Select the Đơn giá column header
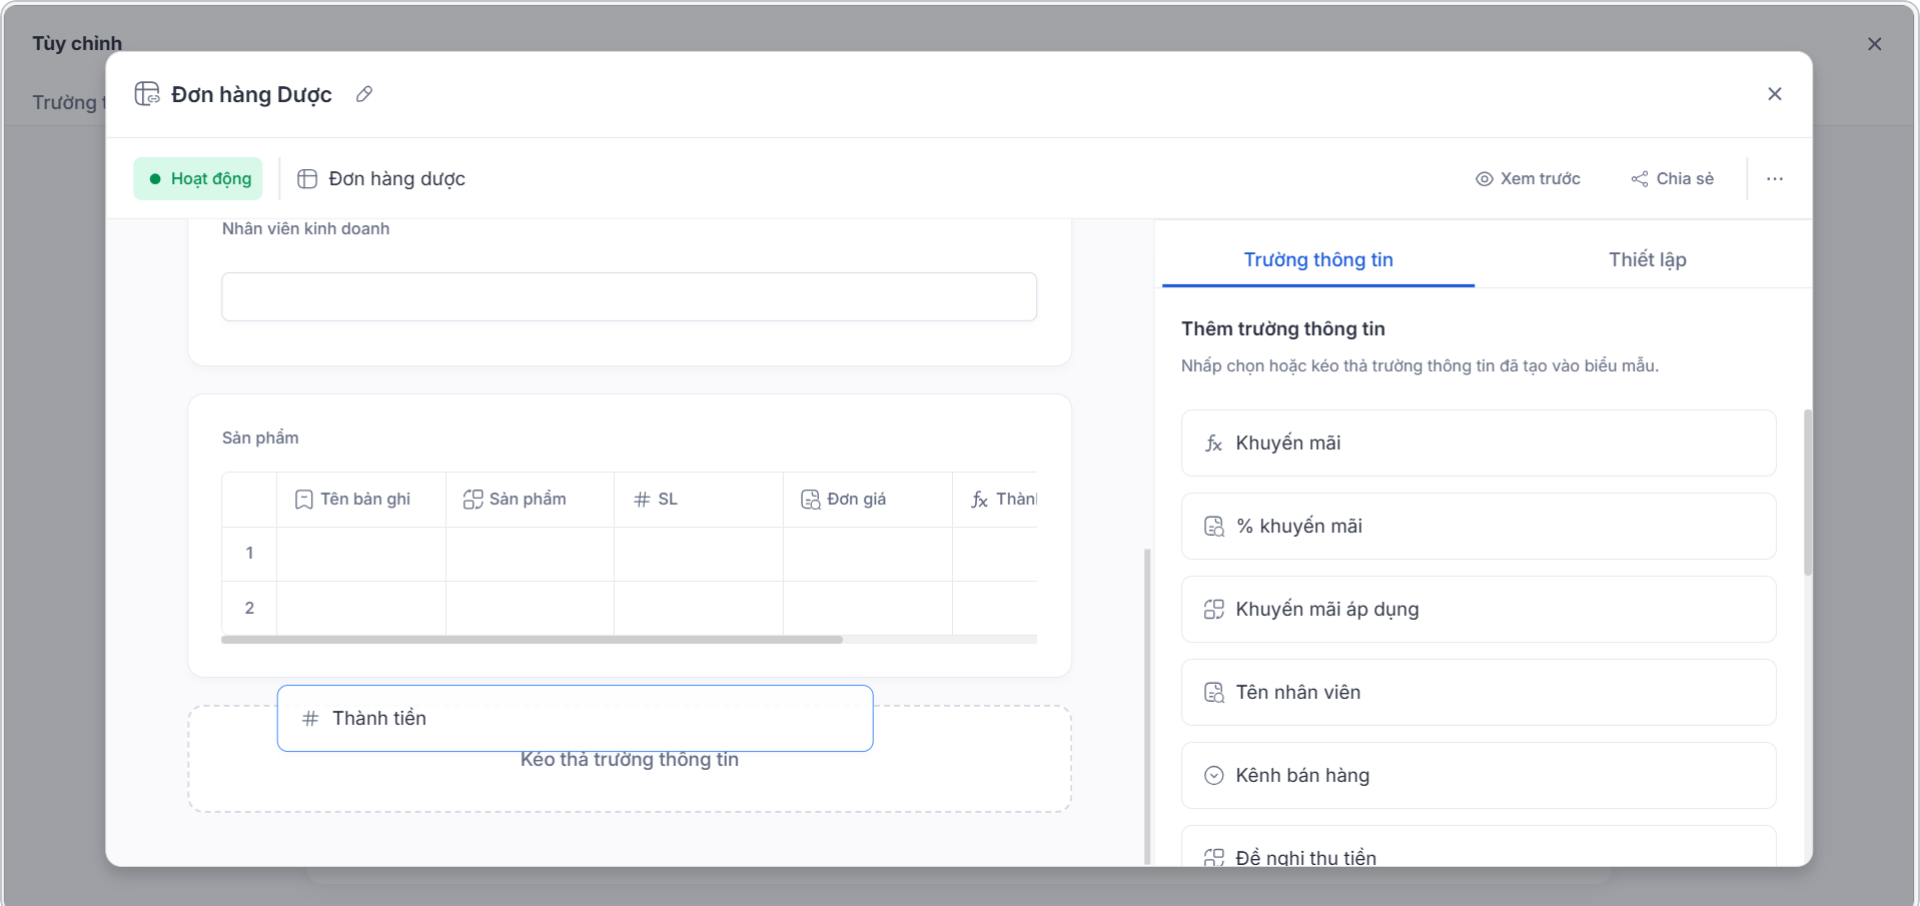1920x906 pixels. pos(867,499)
